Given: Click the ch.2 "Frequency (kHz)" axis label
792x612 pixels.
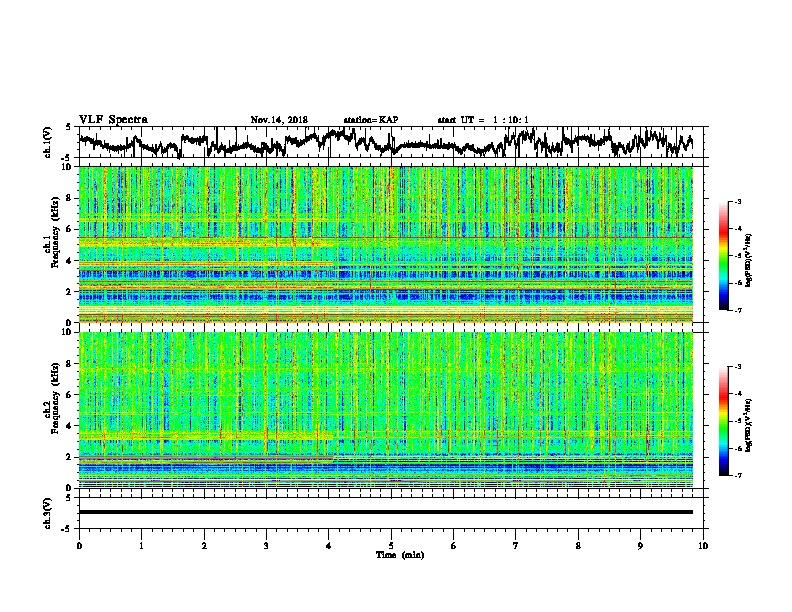Looking at the screenshot, I should (55, 398).
